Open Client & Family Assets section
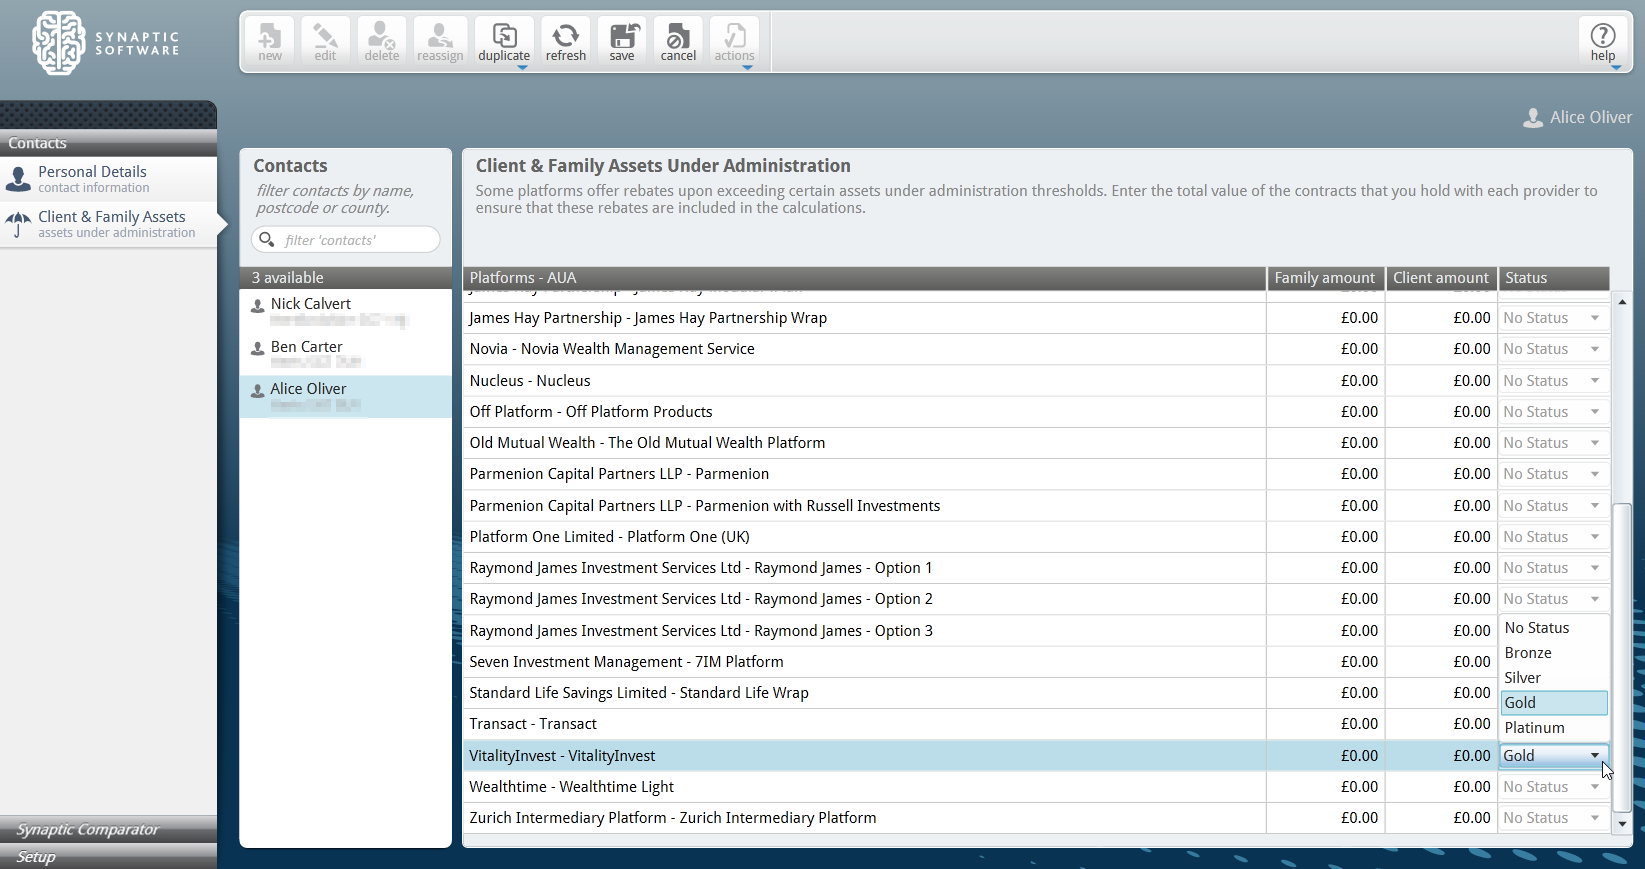The width and height of the screenshot is (1645, 869). [108, 224]
